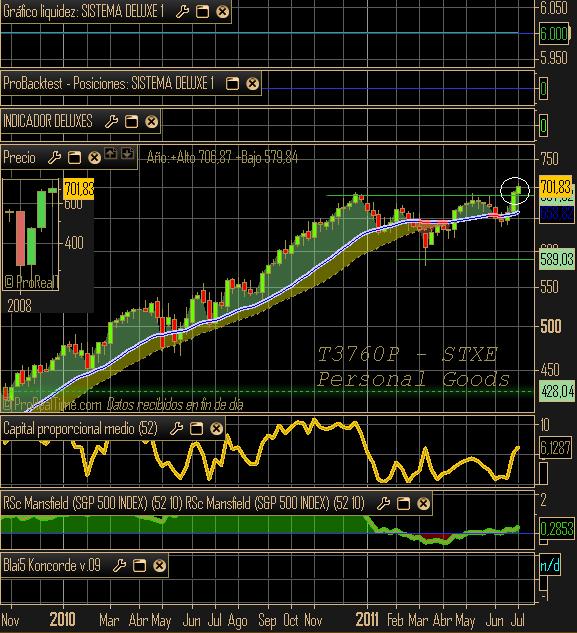Select the 2011 marker on time axis
Viewport: 577px width, 633px height.
[367, 619]
